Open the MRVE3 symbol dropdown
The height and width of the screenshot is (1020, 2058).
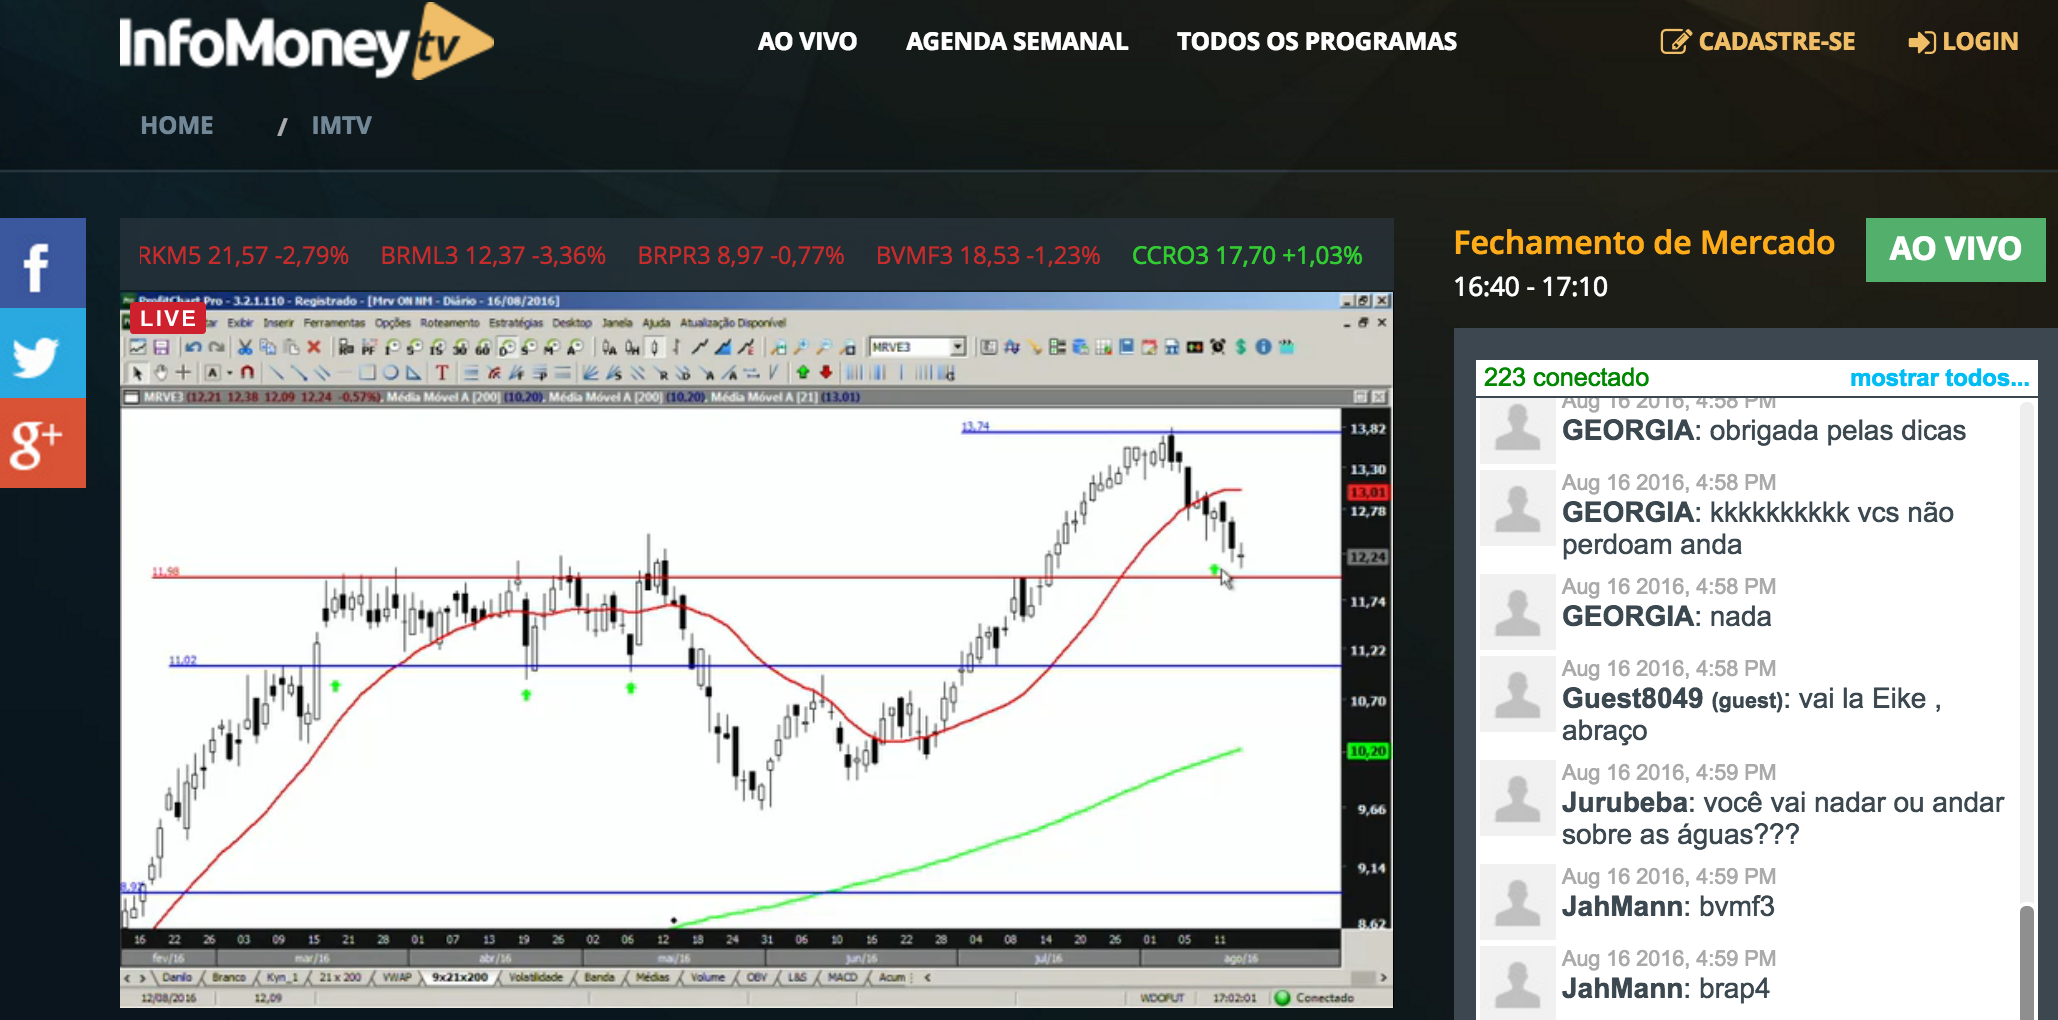(958, 347)
